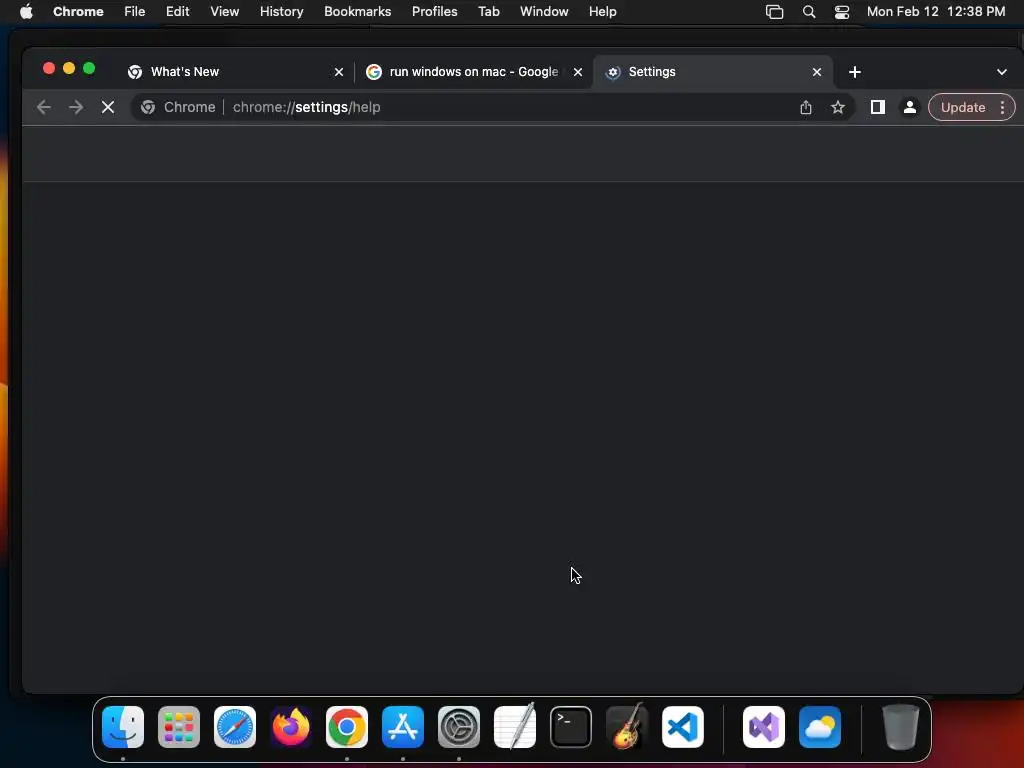This screenshot has width=1024, height=768.
Task: Share this page icon in address bar
Action: click(x=806, y=107)
